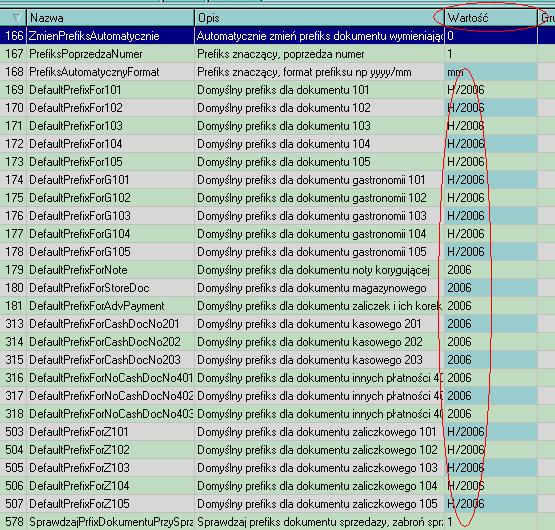The image size is (555, 530).
Task: Click the mm value of PrefiksAutomatycznyFormat
Action: pos(491,72)
